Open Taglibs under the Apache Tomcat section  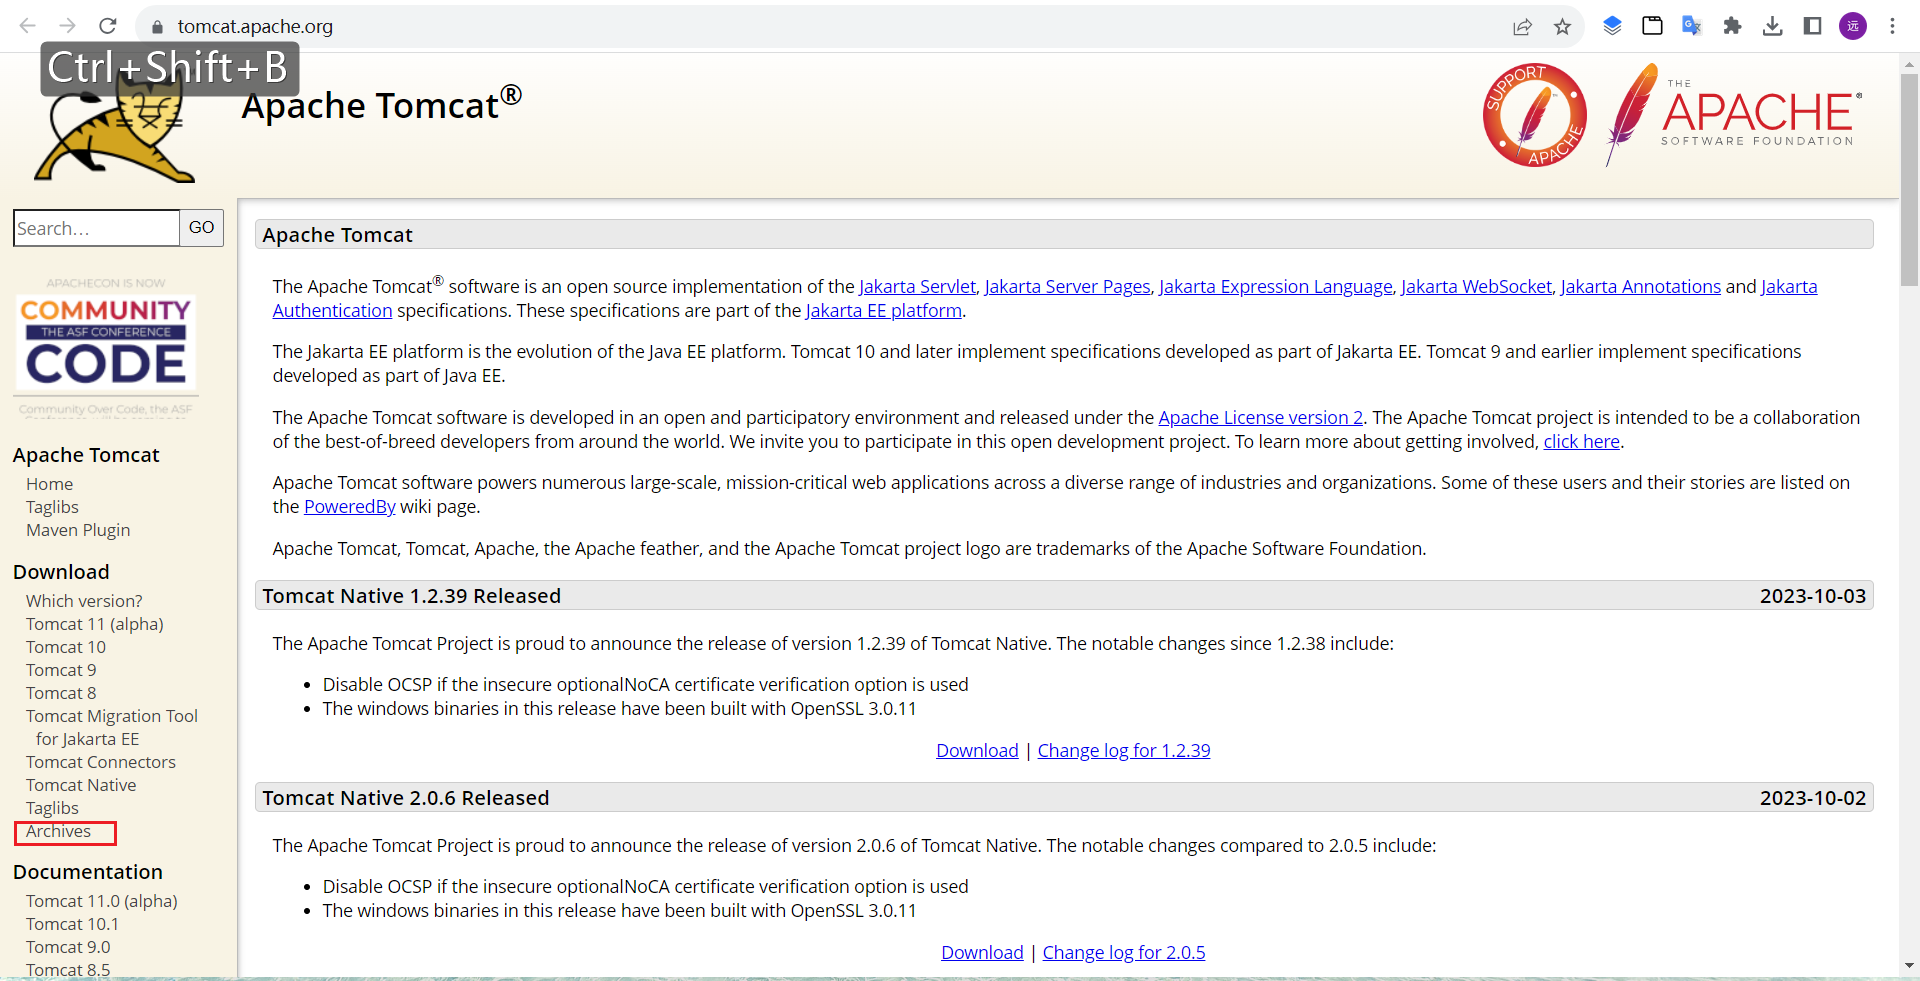52,507
